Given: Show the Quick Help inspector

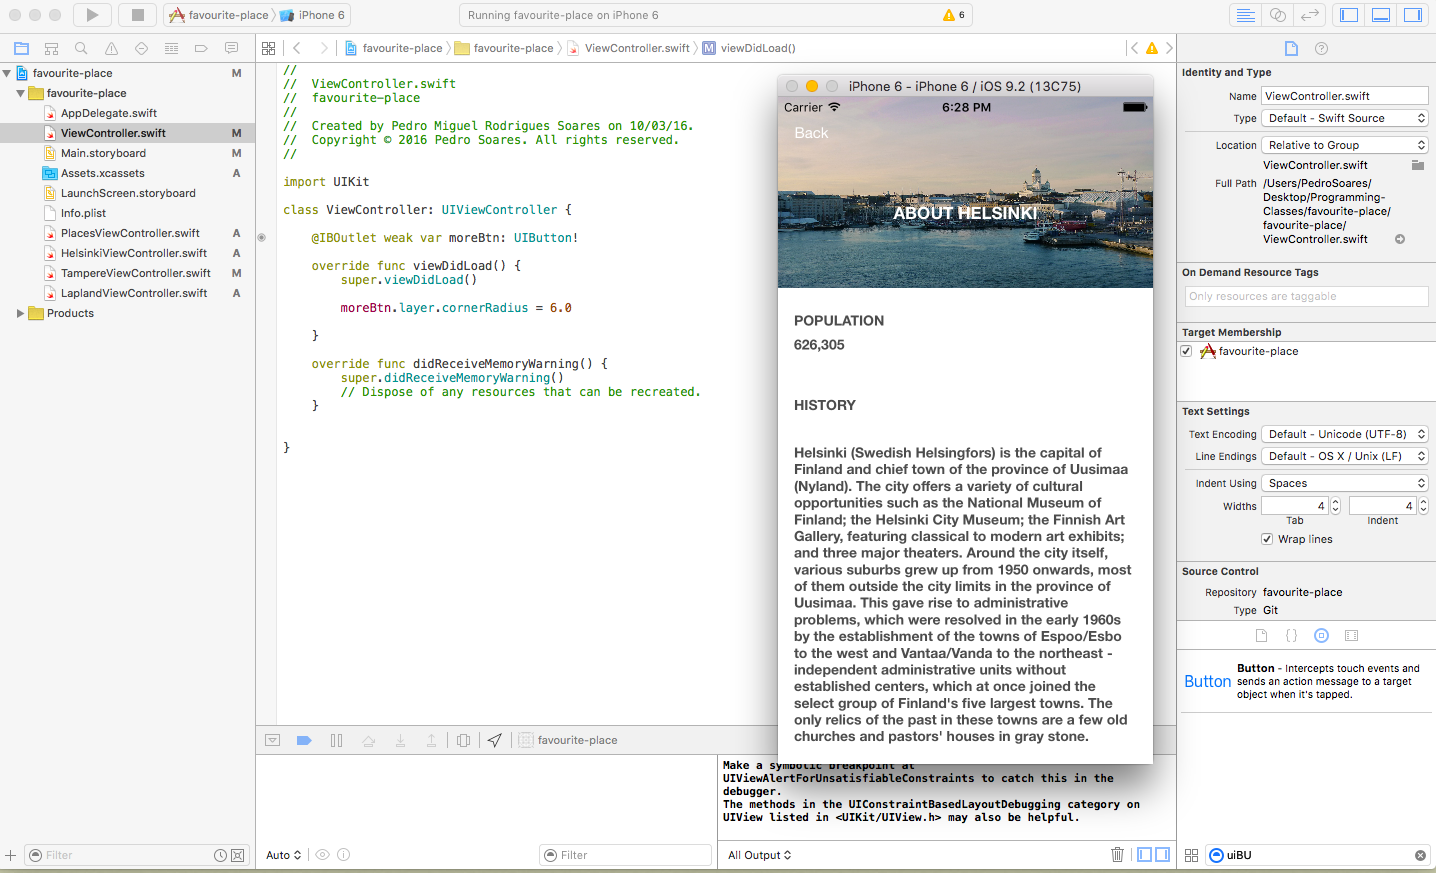Looking at the screenshot, I should [x=1321, y=48].
